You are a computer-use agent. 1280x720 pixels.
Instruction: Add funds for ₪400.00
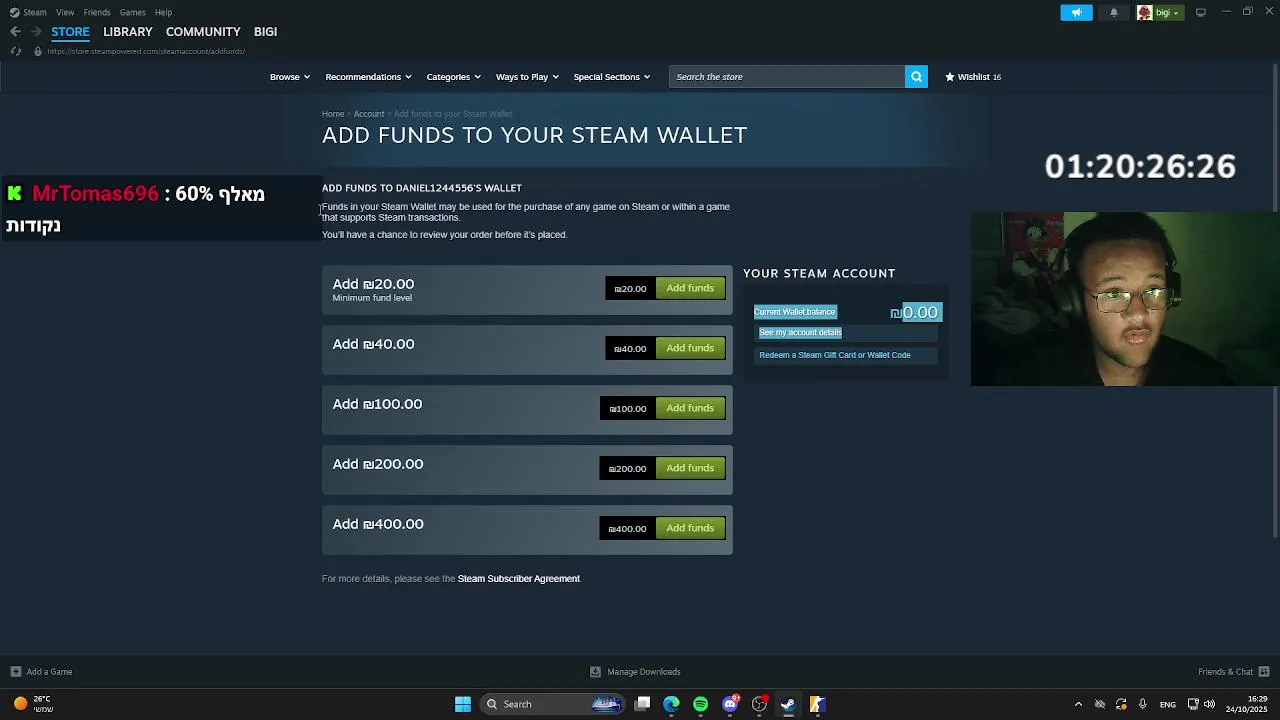coord(690,529)
